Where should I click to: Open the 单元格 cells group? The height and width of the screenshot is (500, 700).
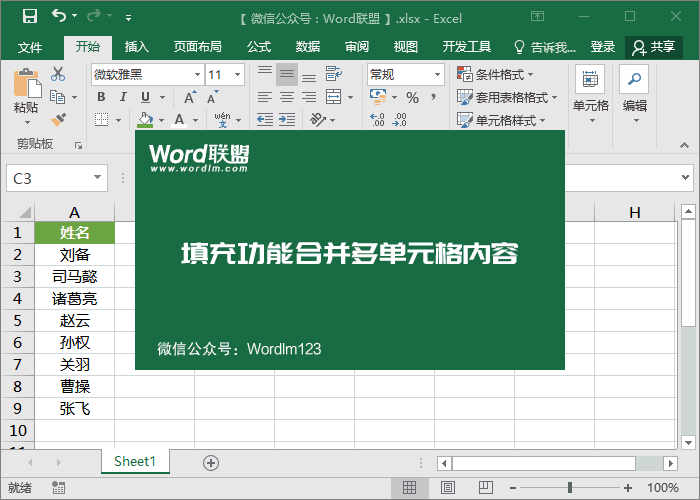591,95
